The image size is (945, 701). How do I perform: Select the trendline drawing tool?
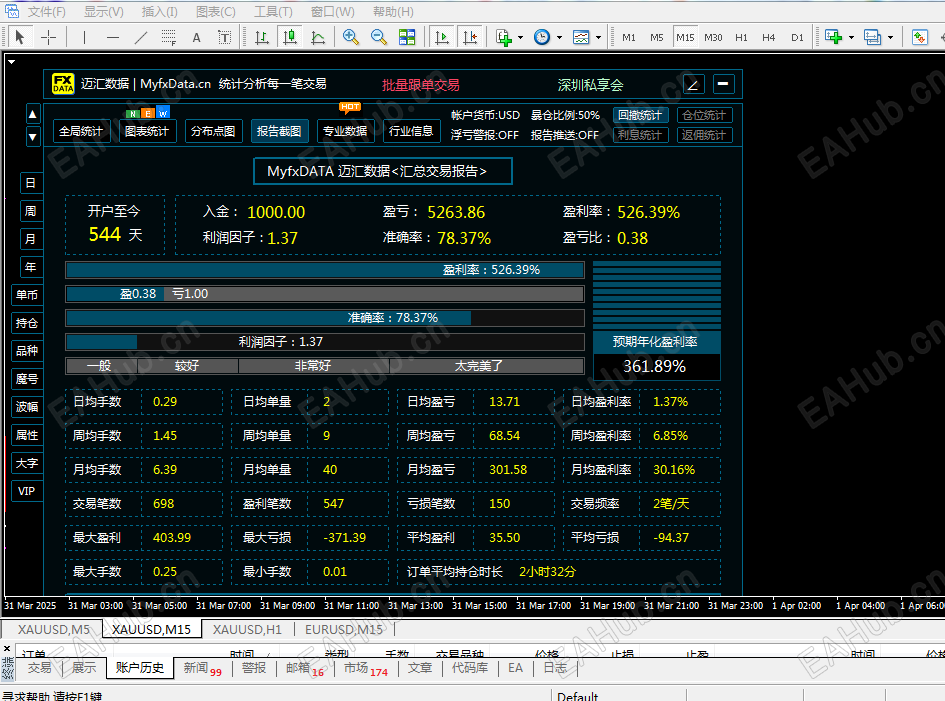click(140, 37)
